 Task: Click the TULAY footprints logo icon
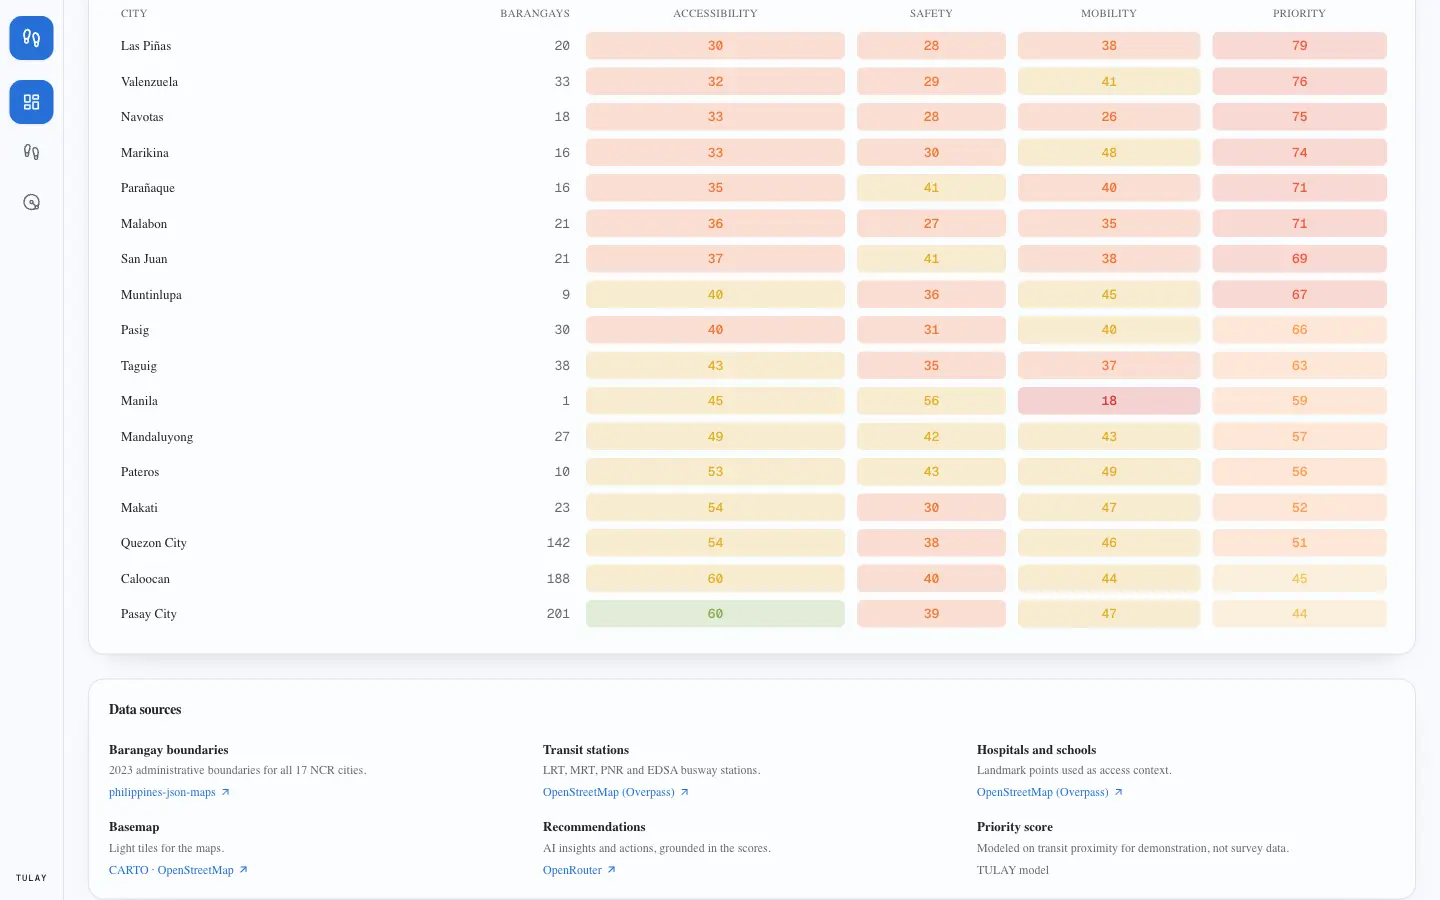tap(31, 38)
